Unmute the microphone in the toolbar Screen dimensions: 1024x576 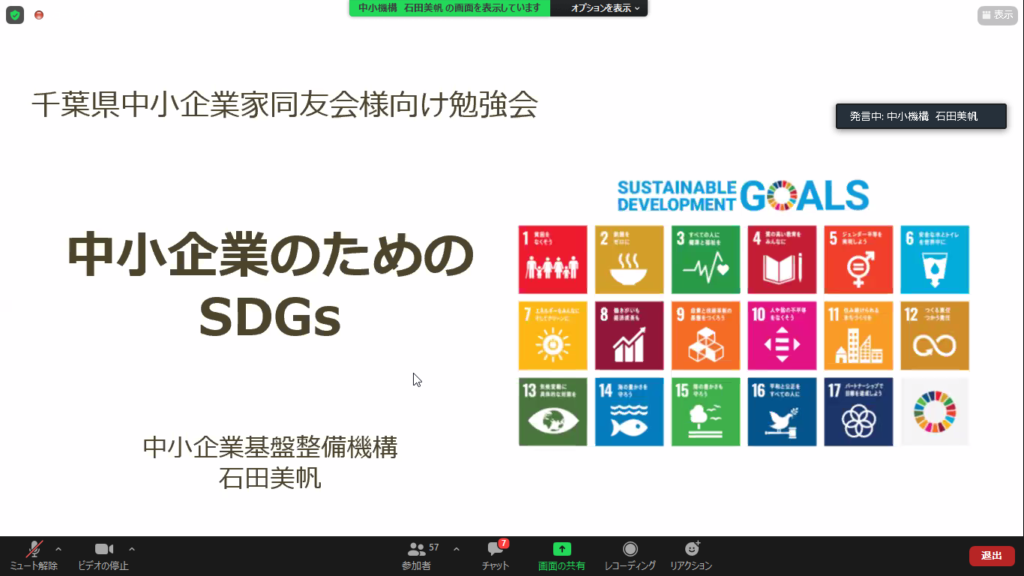click(x=34, y=549)
